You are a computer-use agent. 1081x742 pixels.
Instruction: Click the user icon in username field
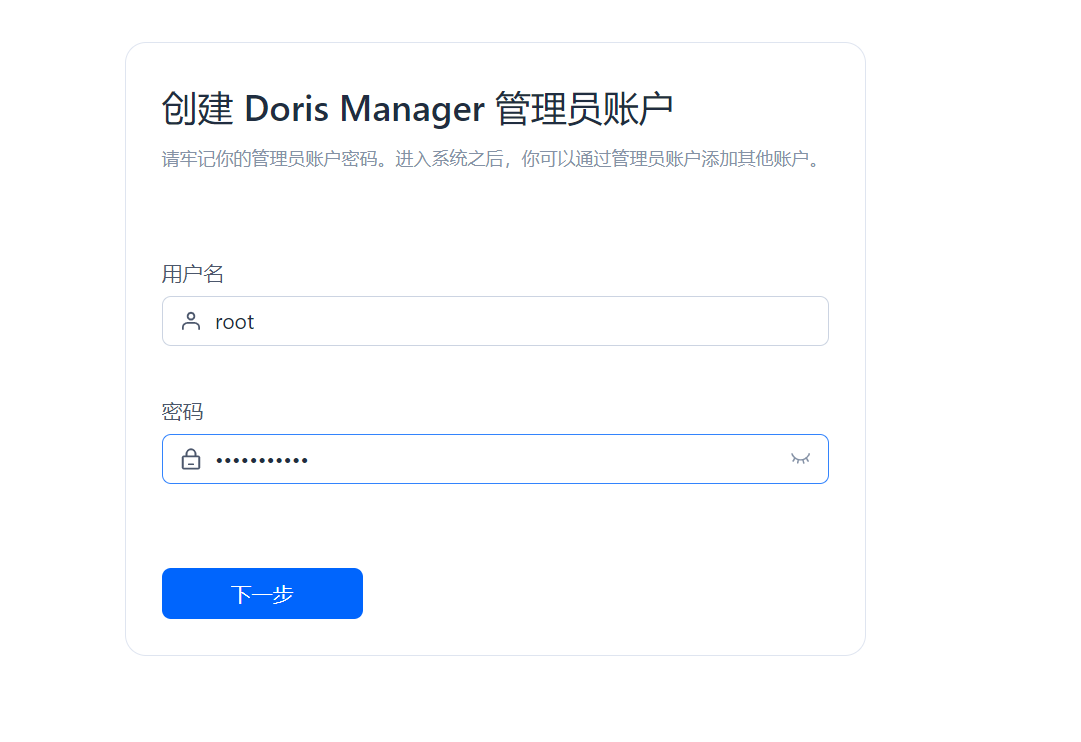point(191,321)
